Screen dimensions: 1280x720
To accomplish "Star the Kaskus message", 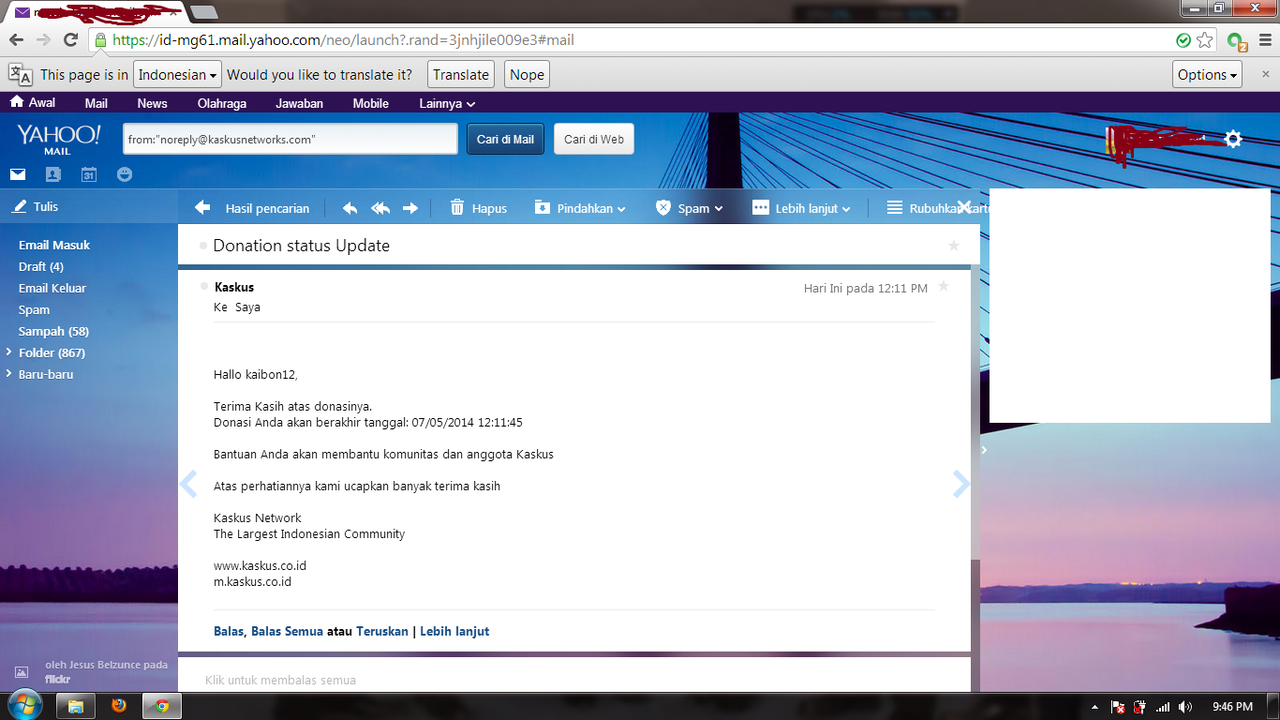I will [x=943, y=287].
